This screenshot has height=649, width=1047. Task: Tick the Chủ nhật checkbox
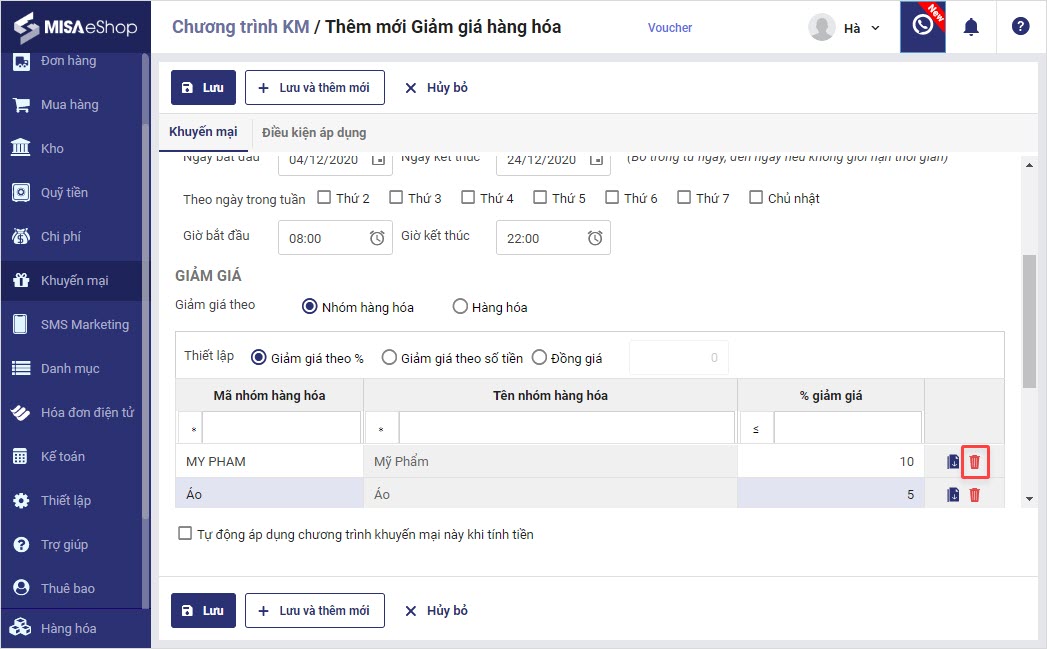coord(756,197)
